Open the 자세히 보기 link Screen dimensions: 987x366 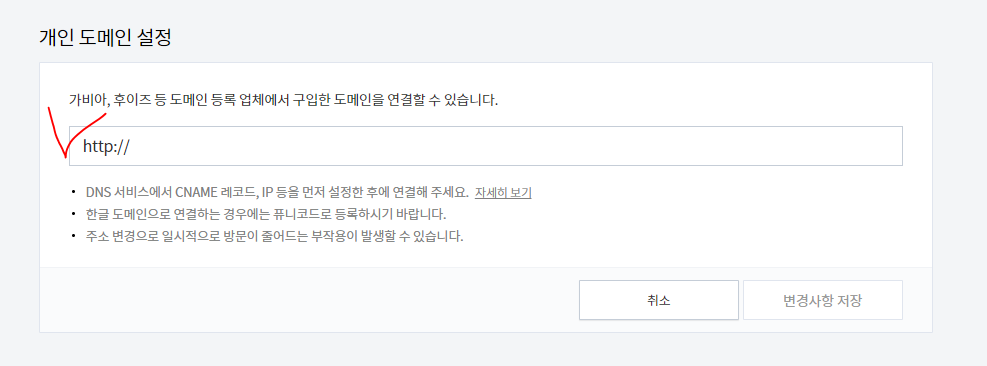tap(503, 192)
